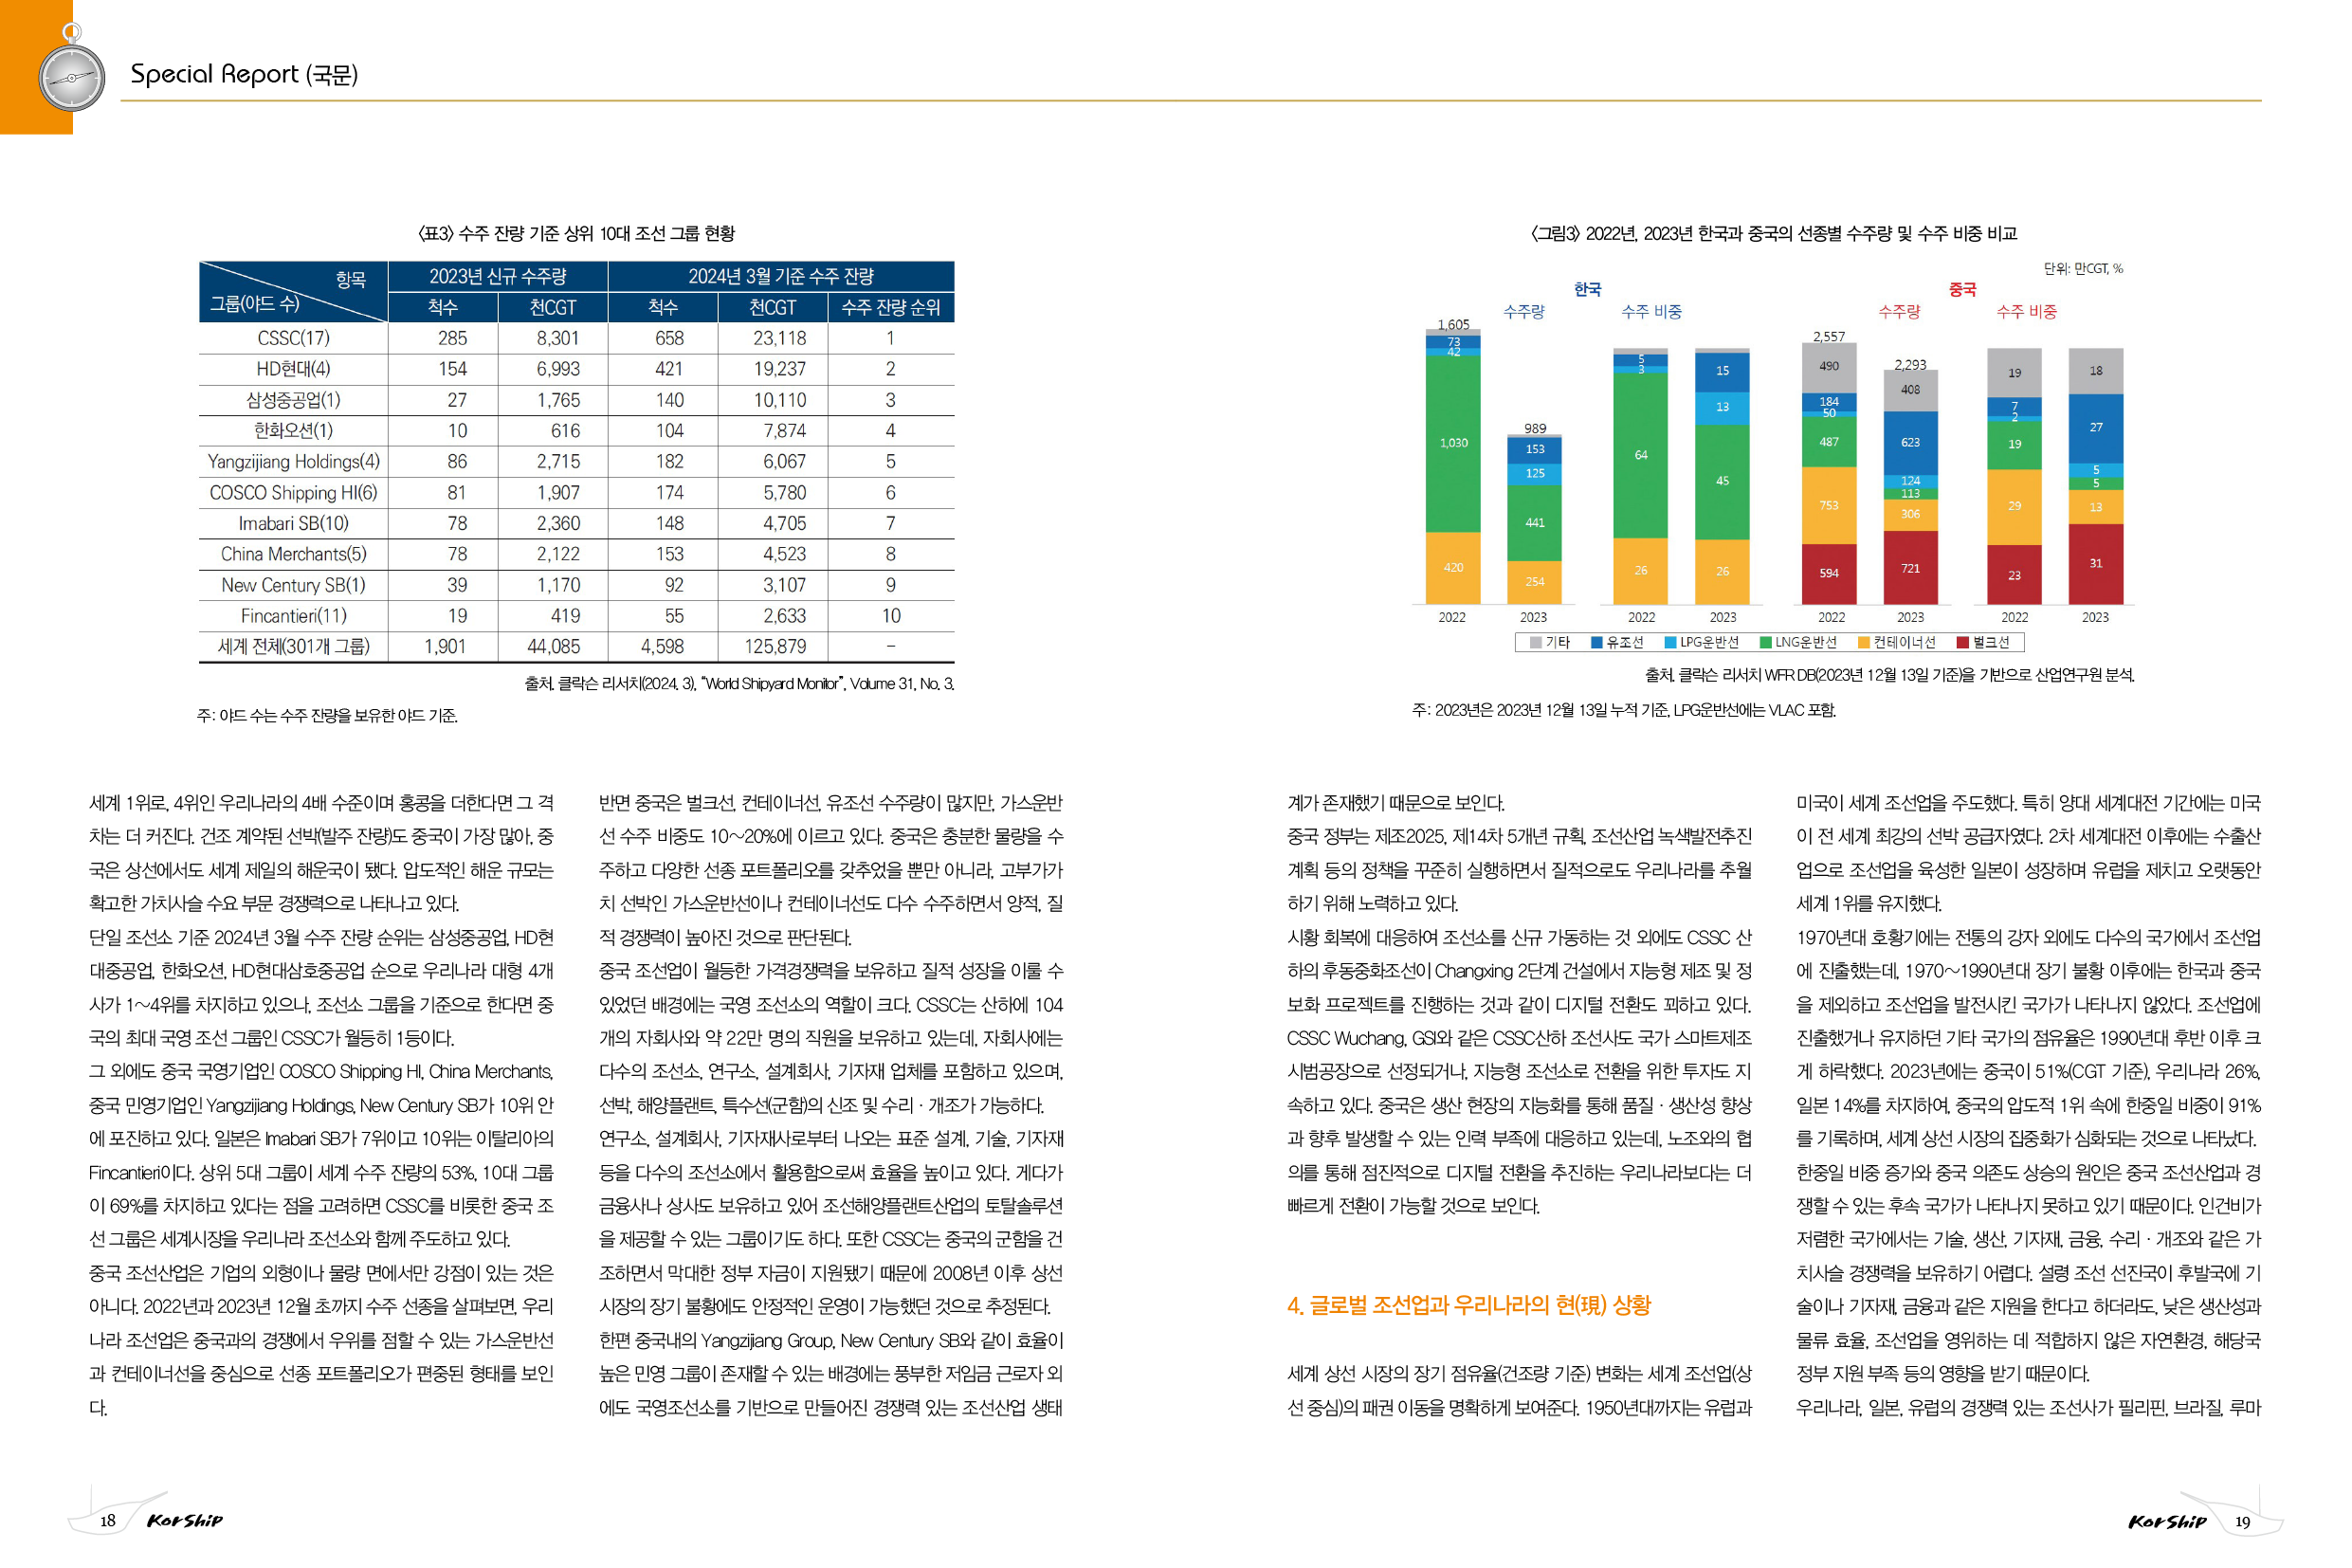
Task: Click the 그림3 chart caption
Action: point(1773,233)
